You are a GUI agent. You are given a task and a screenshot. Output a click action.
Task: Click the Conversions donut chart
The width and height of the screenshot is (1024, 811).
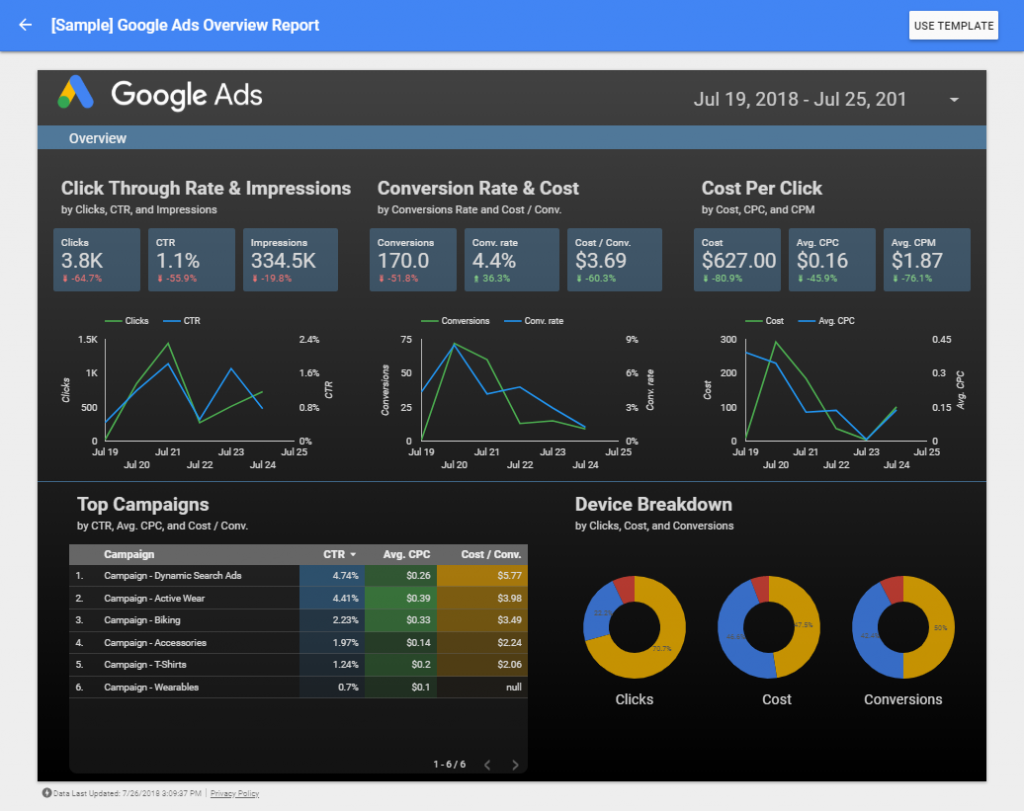point(903,627)
